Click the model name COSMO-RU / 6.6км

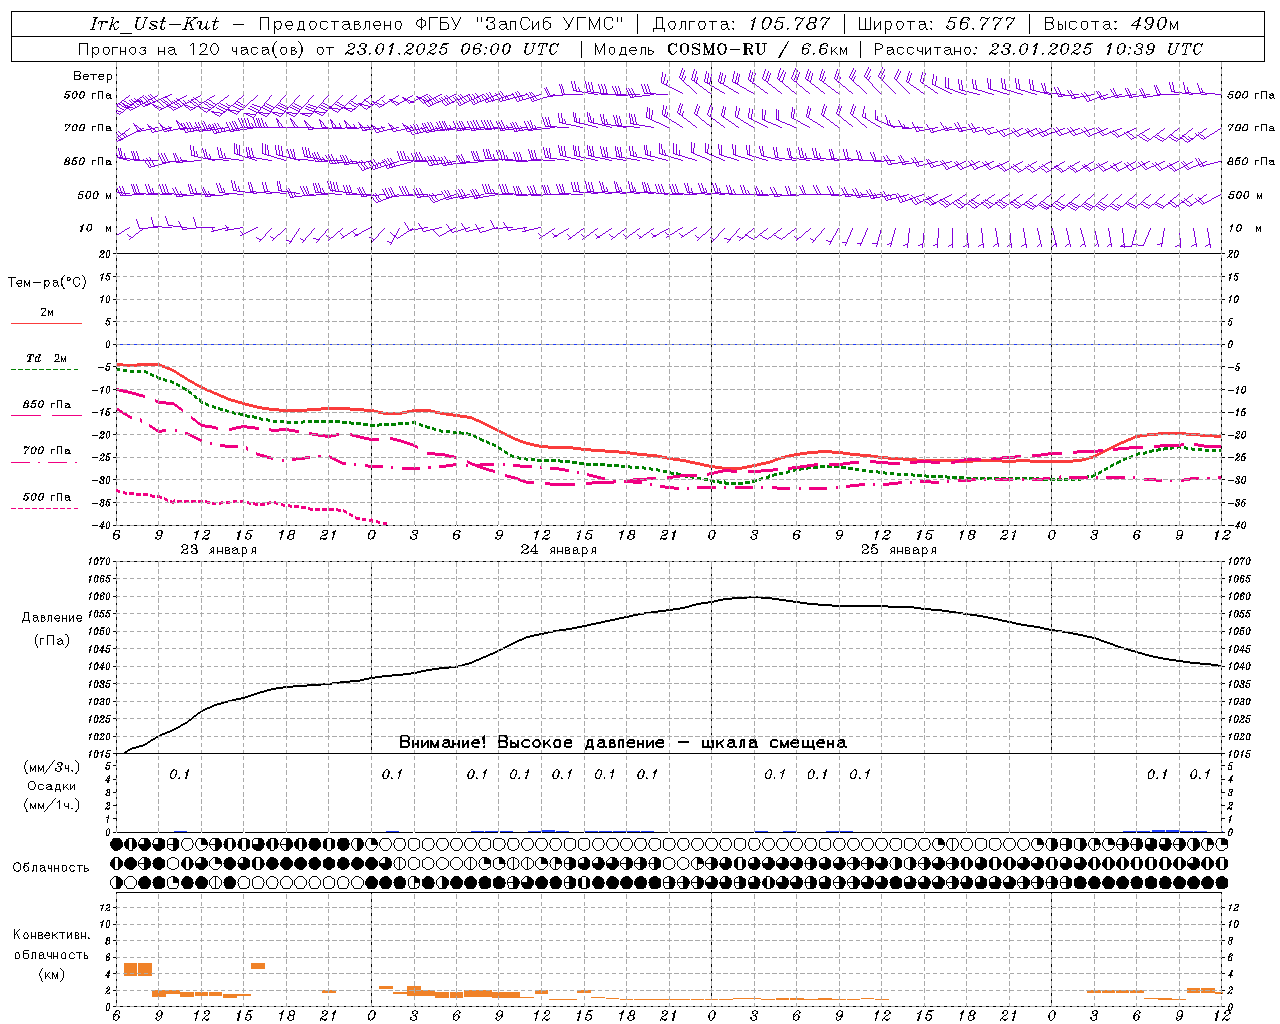click(758, 49)
